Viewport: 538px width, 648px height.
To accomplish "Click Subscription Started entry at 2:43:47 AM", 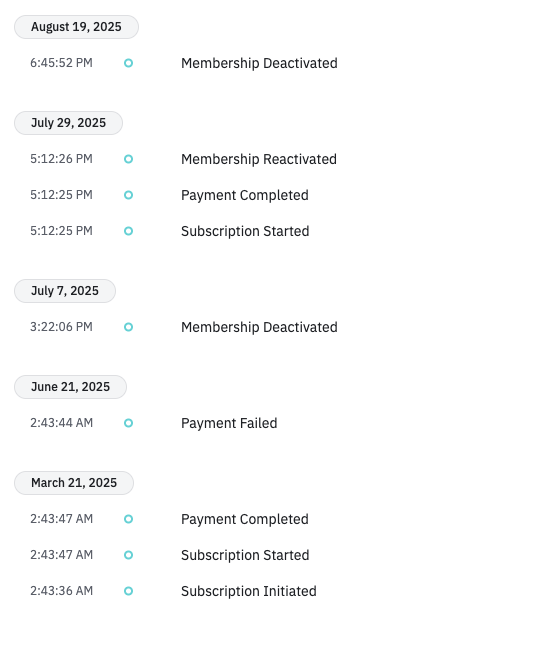I will click(x=245, y=555).
